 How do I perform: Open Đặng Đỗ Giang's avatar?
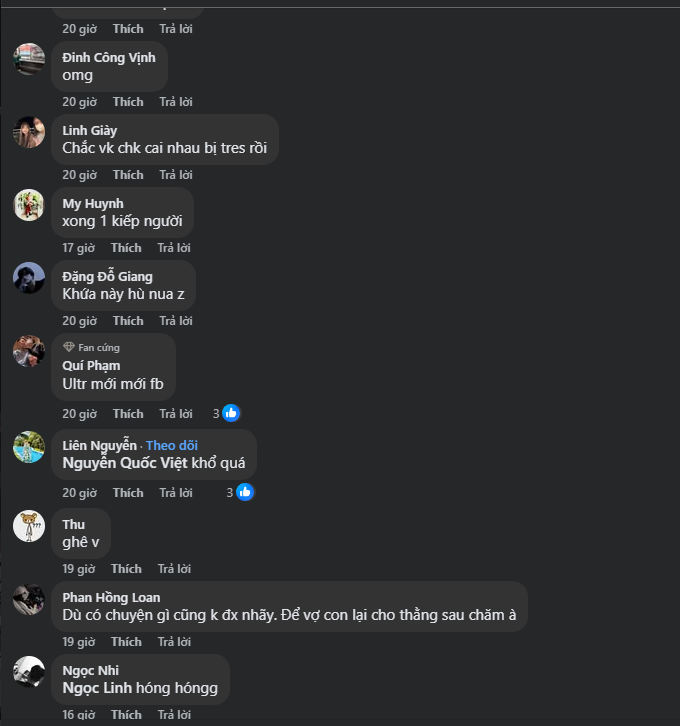tap(29, 278)
